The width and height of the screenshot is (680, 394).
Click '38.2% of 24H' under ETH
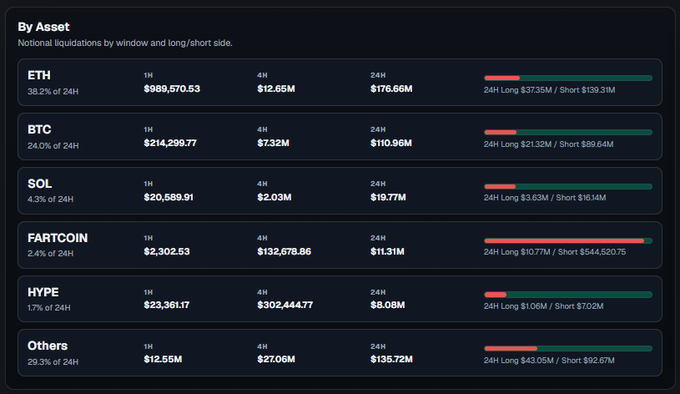[x=53, y=91]
